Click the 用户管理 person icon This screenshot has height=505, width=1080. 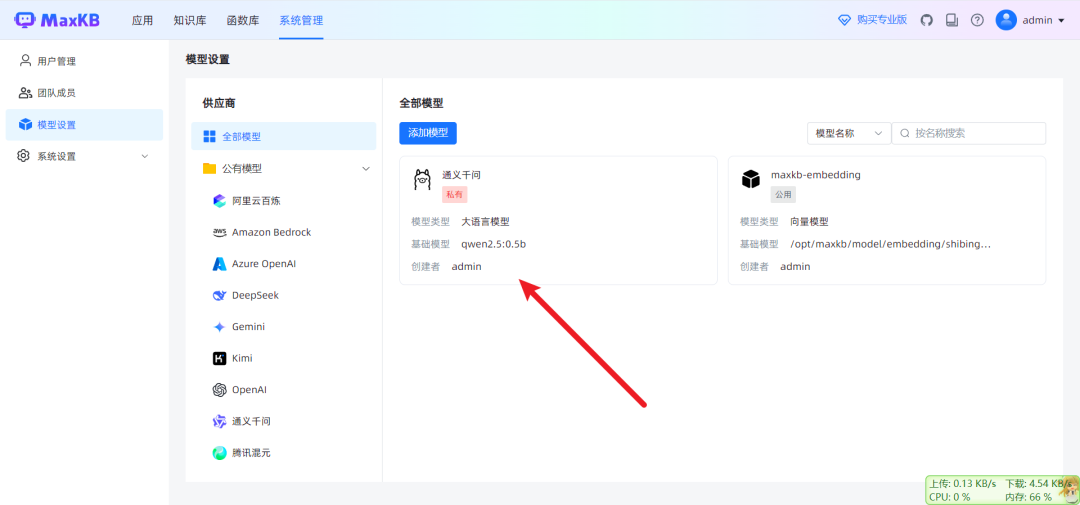(x=25, y=61)
